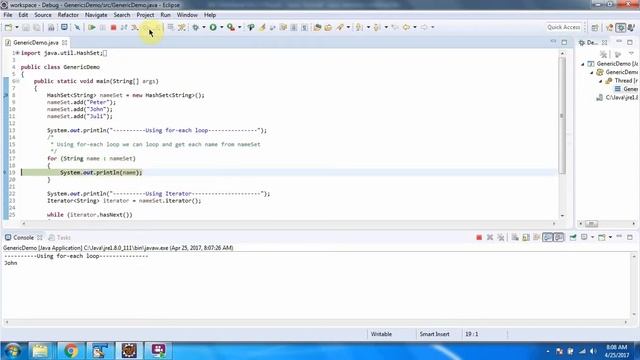Screen dimensions: 640x360
Task: Click the red Terminate icon in main toolbar
Action: point(113,27)
